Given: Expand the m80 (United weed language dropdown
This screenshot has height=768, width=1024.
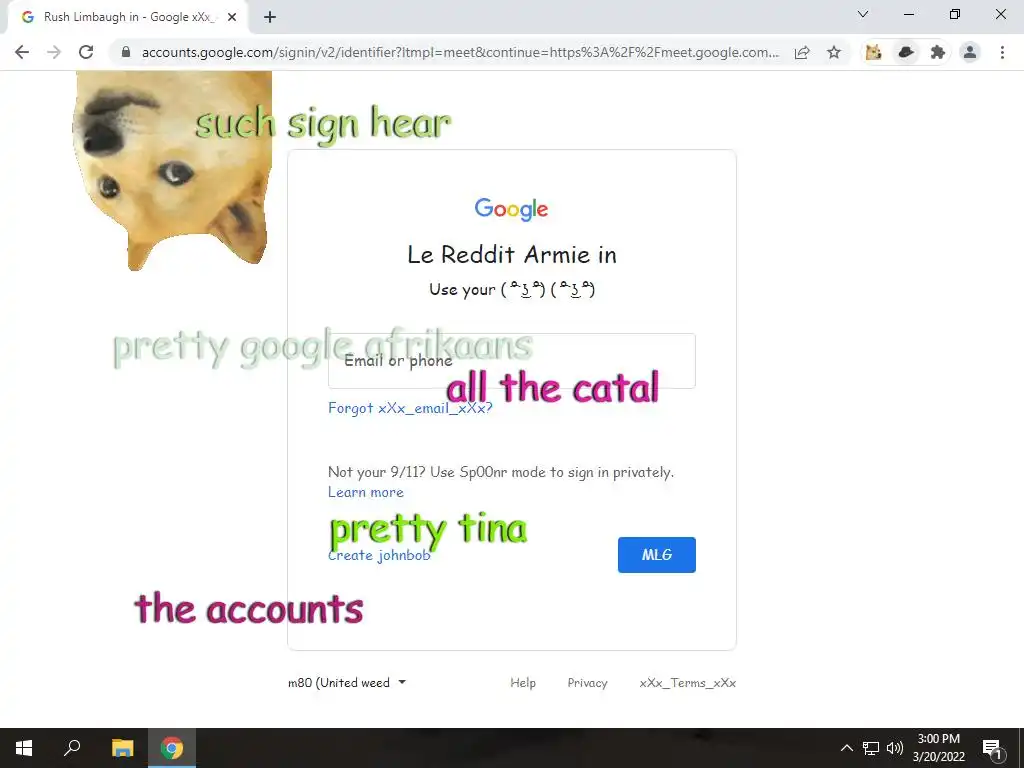Looking at the screenshot, I should pyautogui.click(x=347, y=682).
